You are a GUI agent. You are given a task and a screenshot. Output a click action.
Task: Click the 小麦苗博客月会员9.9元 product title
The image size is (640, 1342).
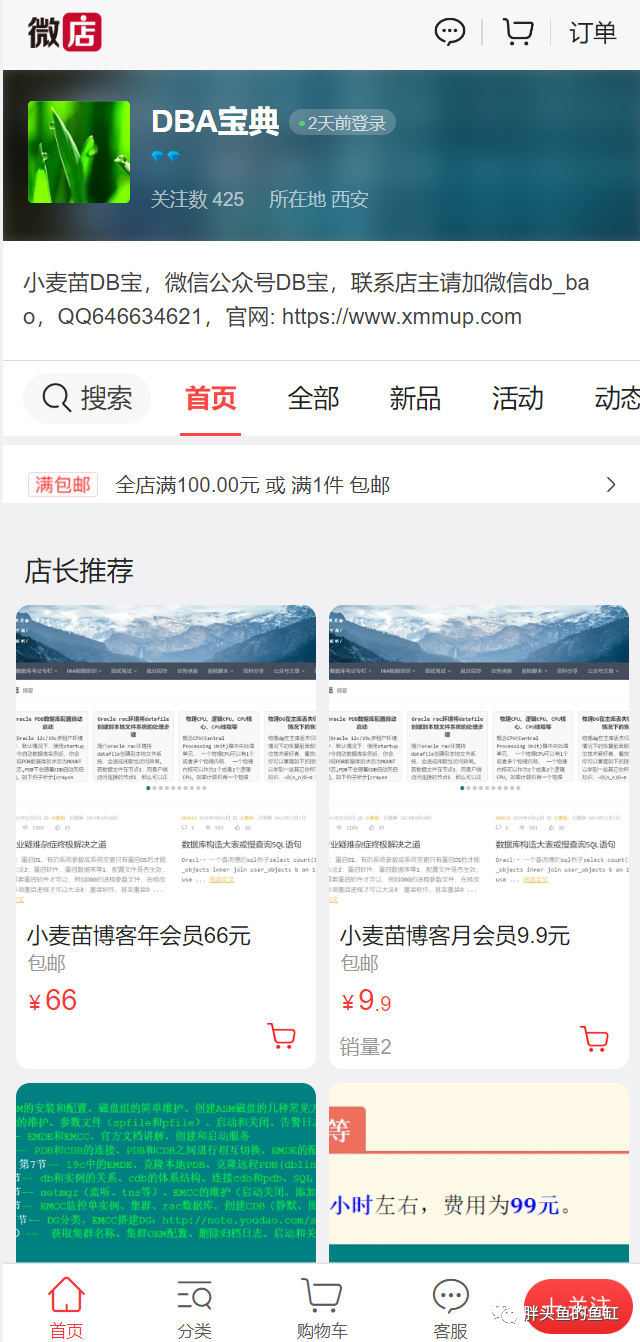pos(455,936)
